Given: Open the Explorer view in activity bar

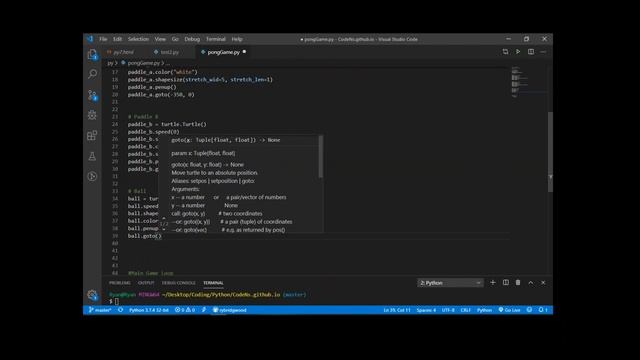Looking at the screenshot, I should [93, 55].
